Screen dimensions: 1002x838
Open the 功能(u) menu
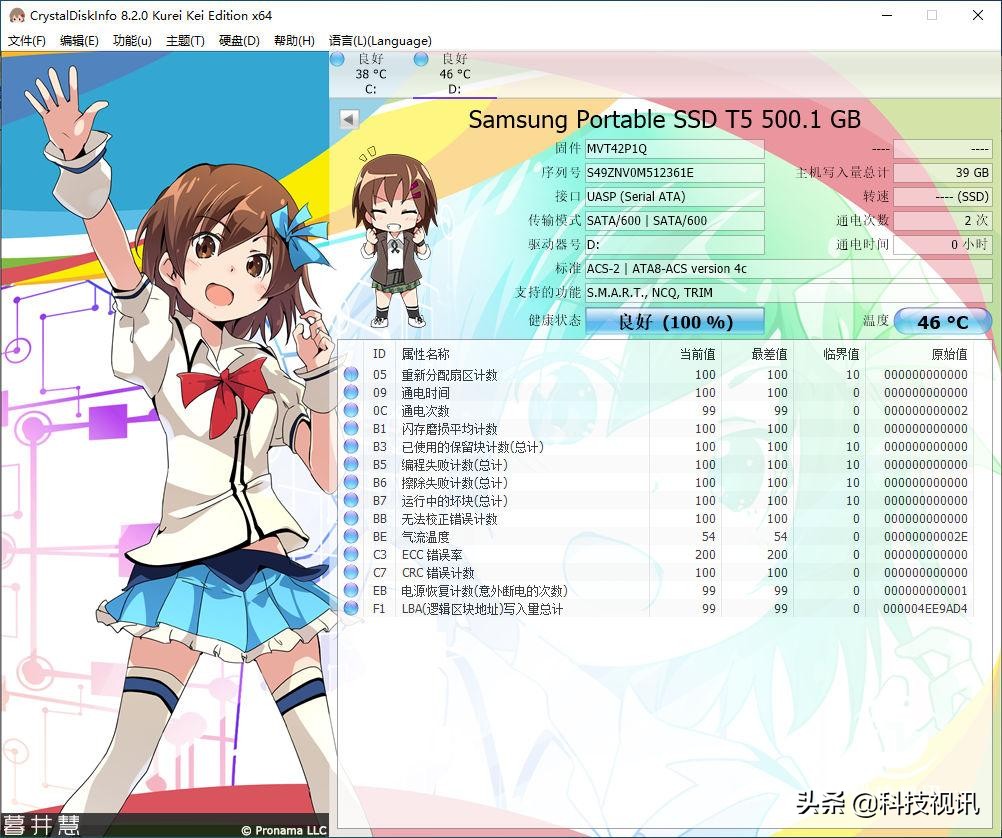tap(132, 41)
